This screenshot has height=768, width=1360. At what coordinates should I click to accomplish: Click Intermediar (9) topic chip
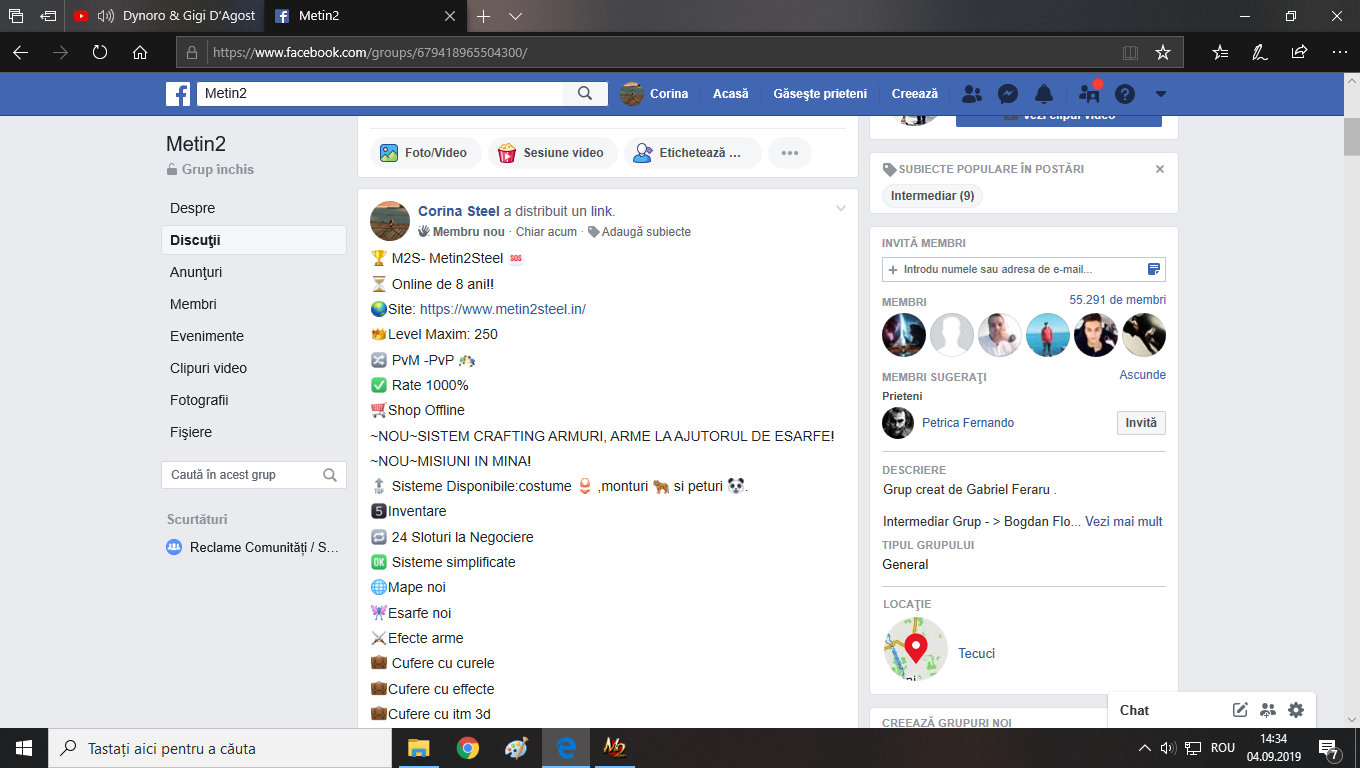tap(933, 196)
